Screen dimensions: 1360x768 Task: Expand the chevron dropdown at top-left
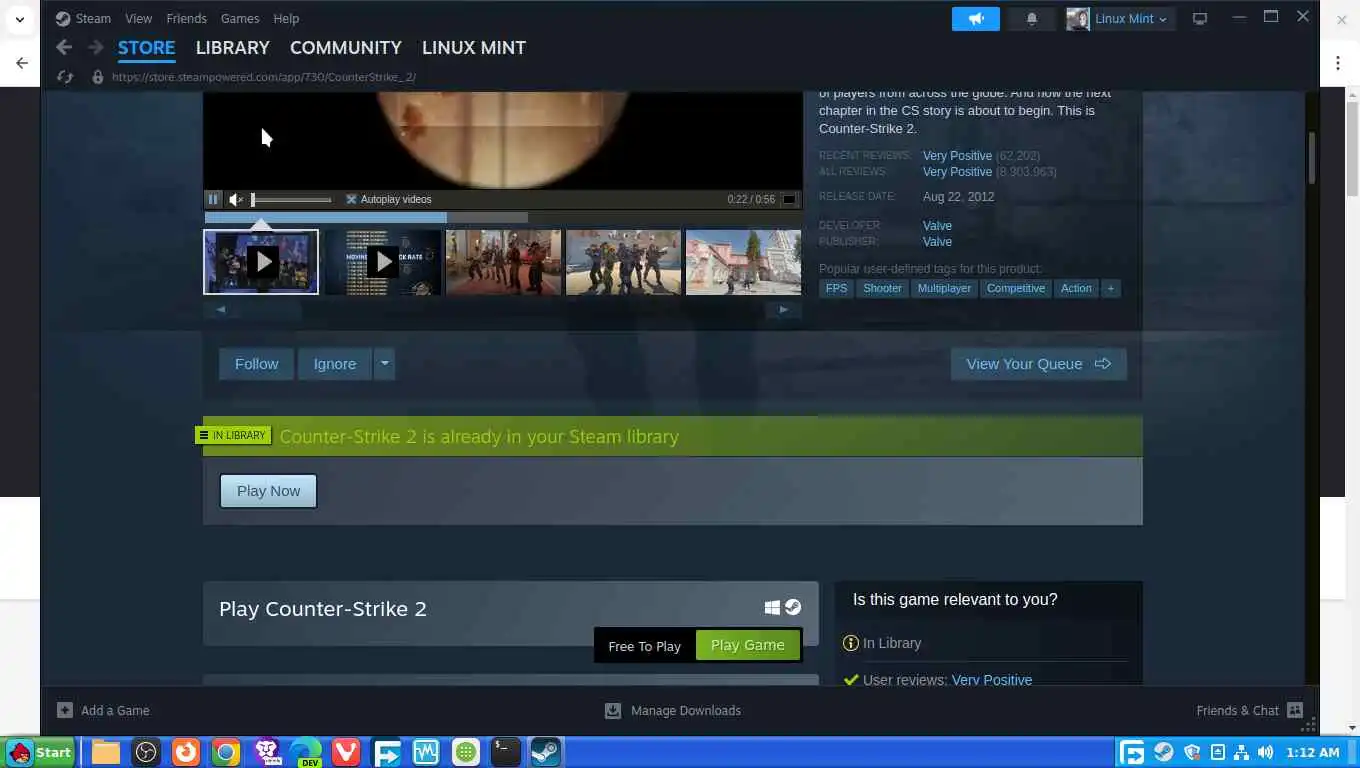tap(19, 19)
